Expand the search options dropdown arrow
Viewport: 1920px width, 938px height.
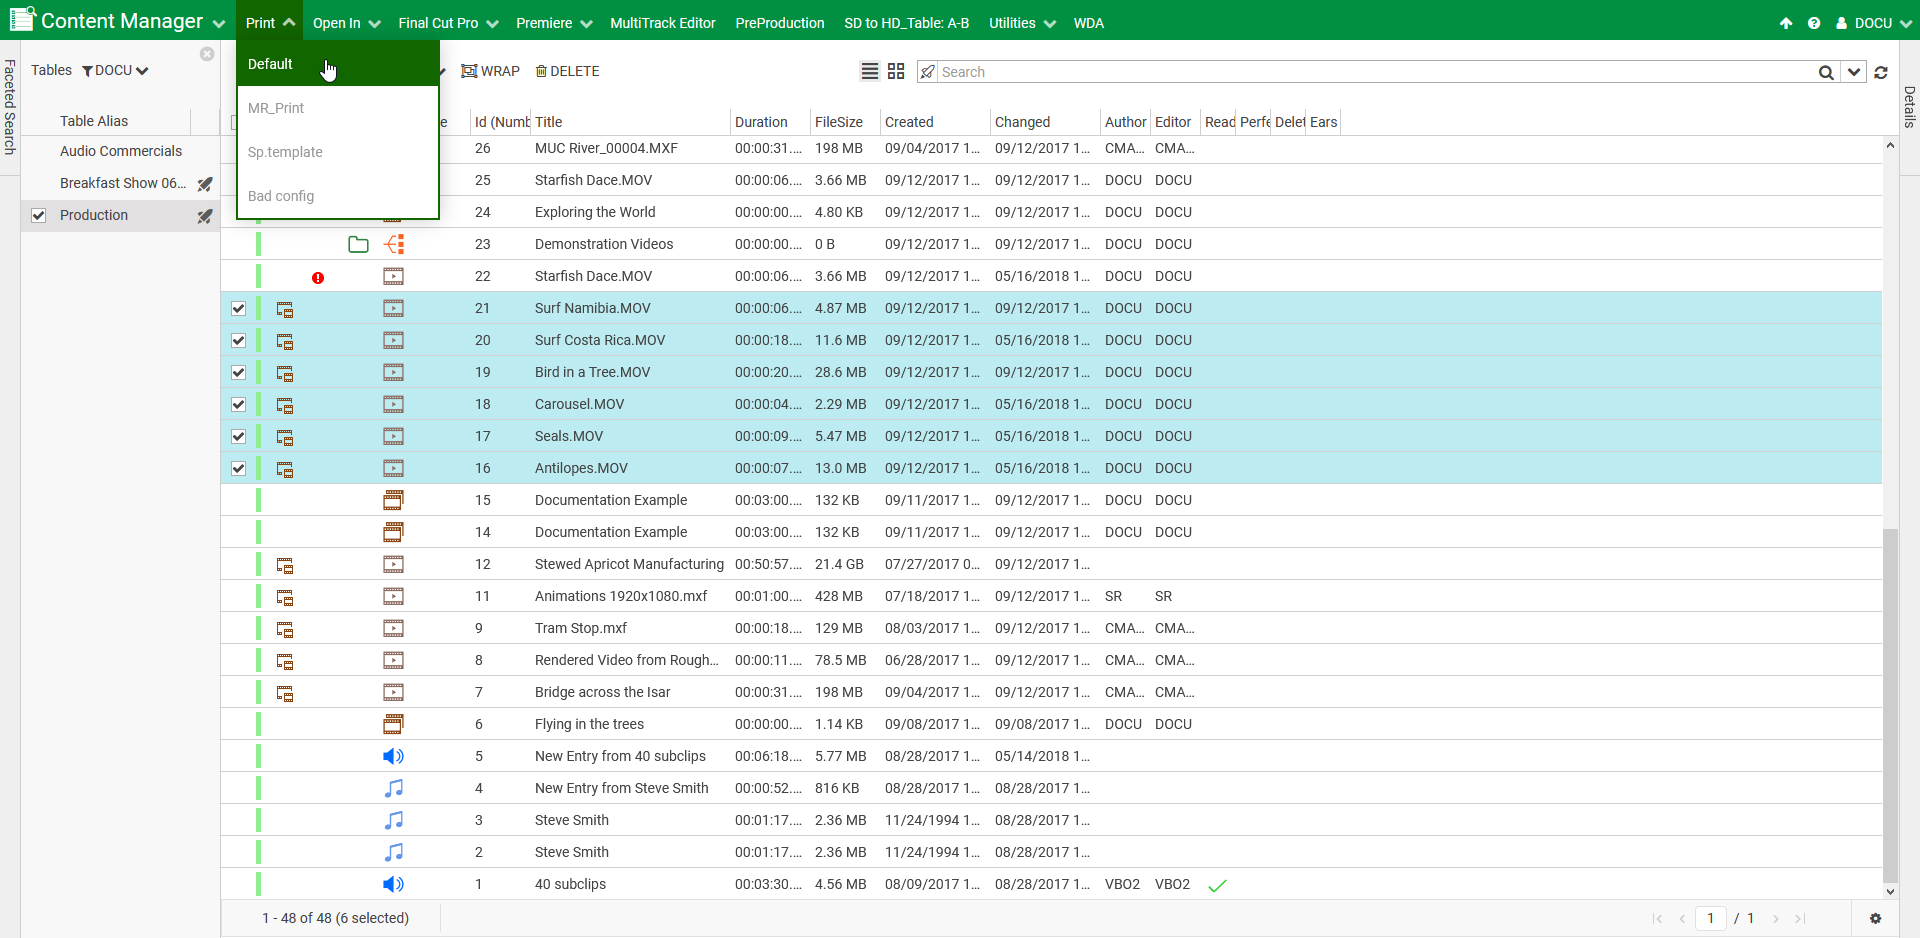(1854, 72)
